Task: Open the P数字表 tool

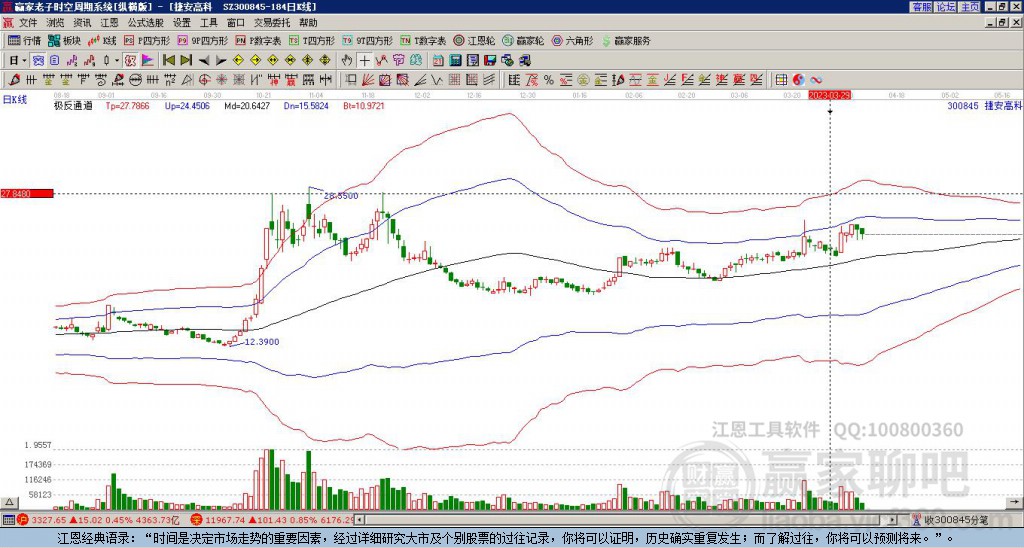Action: pyautogui.click(x=258, y=40)
